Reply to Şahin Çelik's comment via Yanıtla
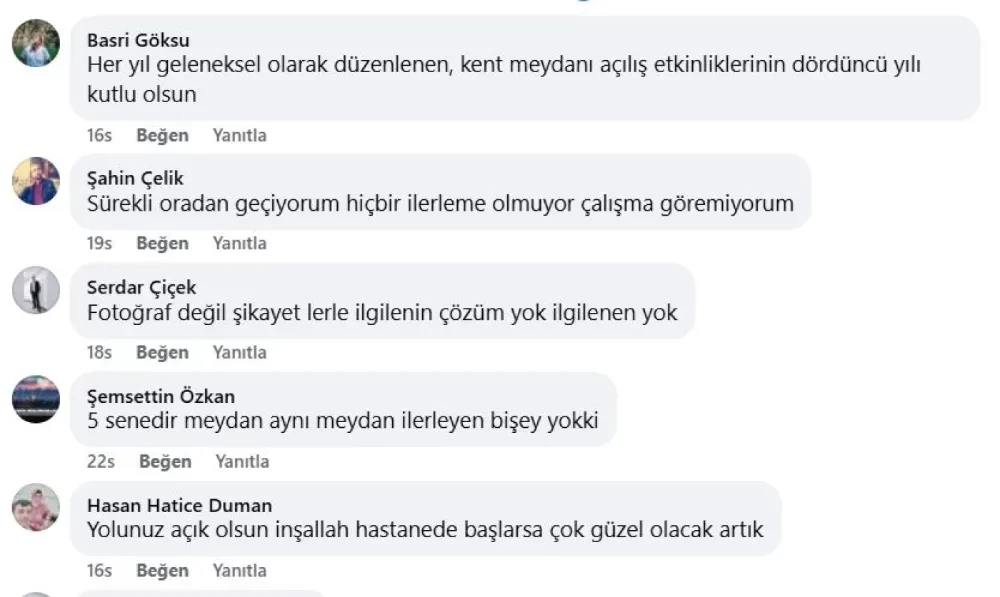Image resolution: width=1000 pixels, height=597 pixels. point(240,243)
